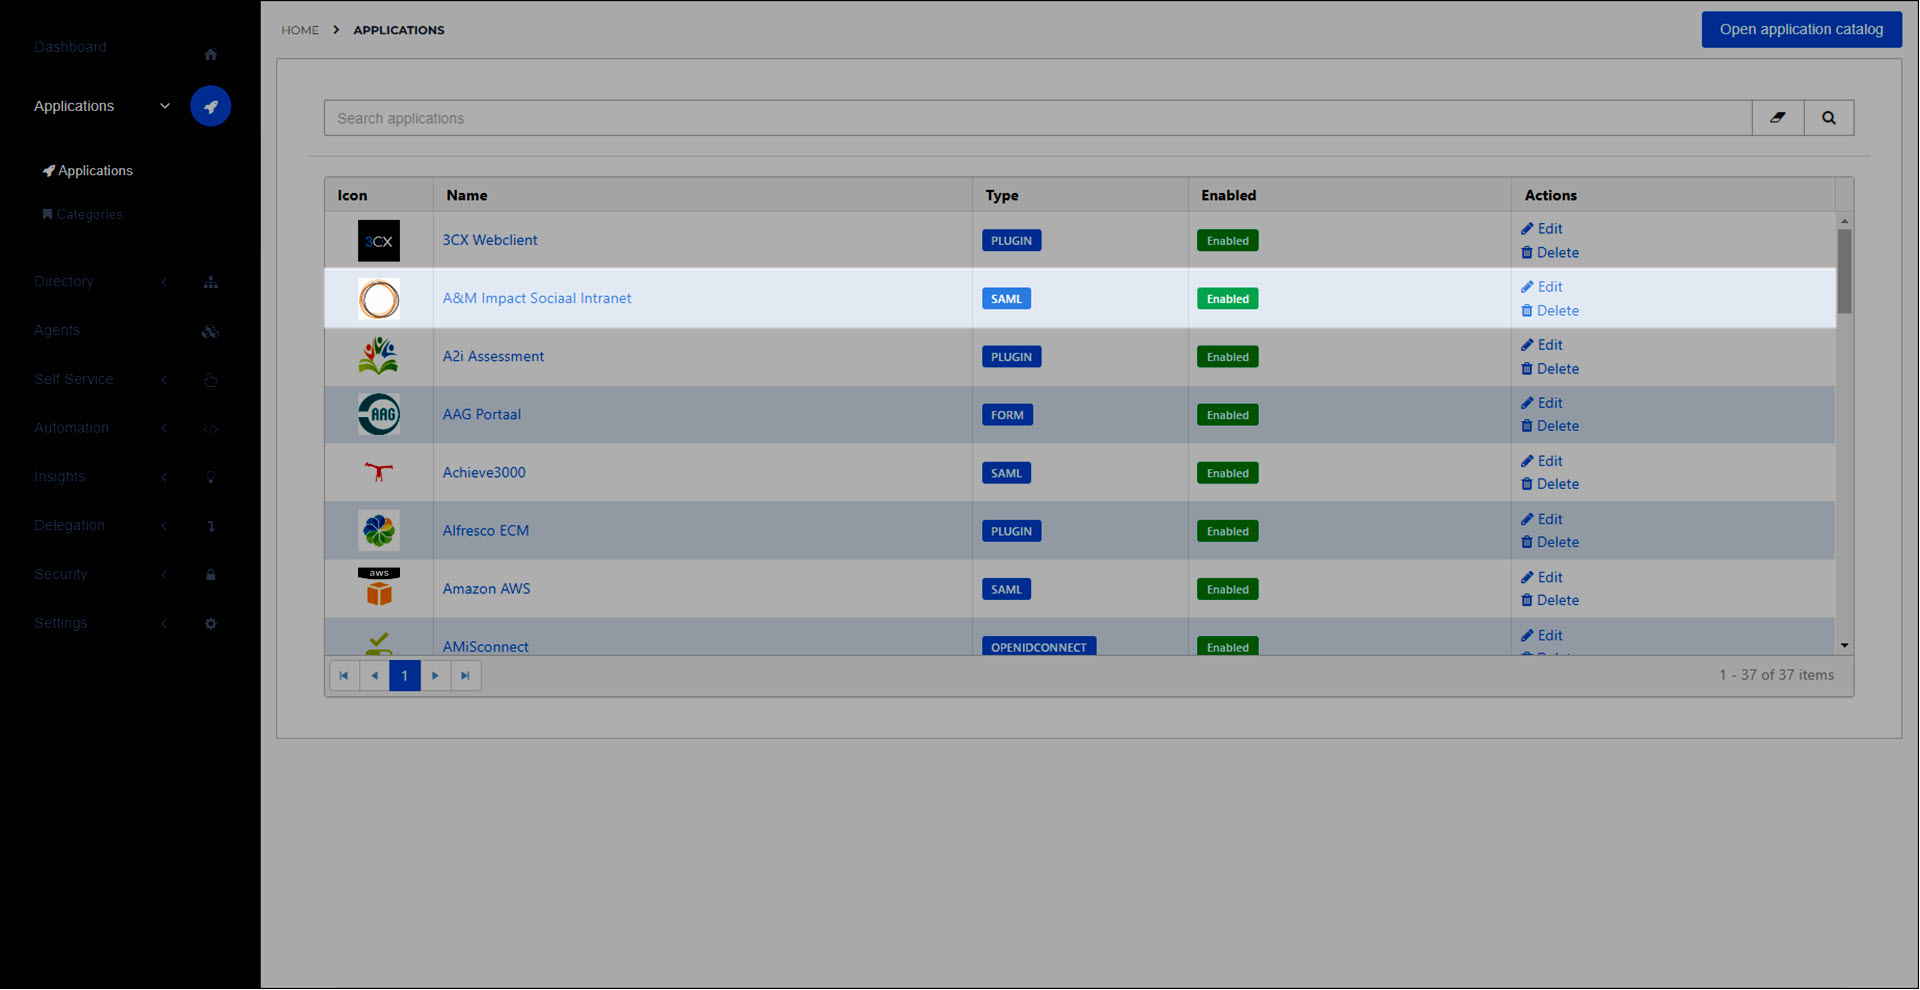Click the Search applications input field
Viewport: 1920px width, 990px height.
1038,118
